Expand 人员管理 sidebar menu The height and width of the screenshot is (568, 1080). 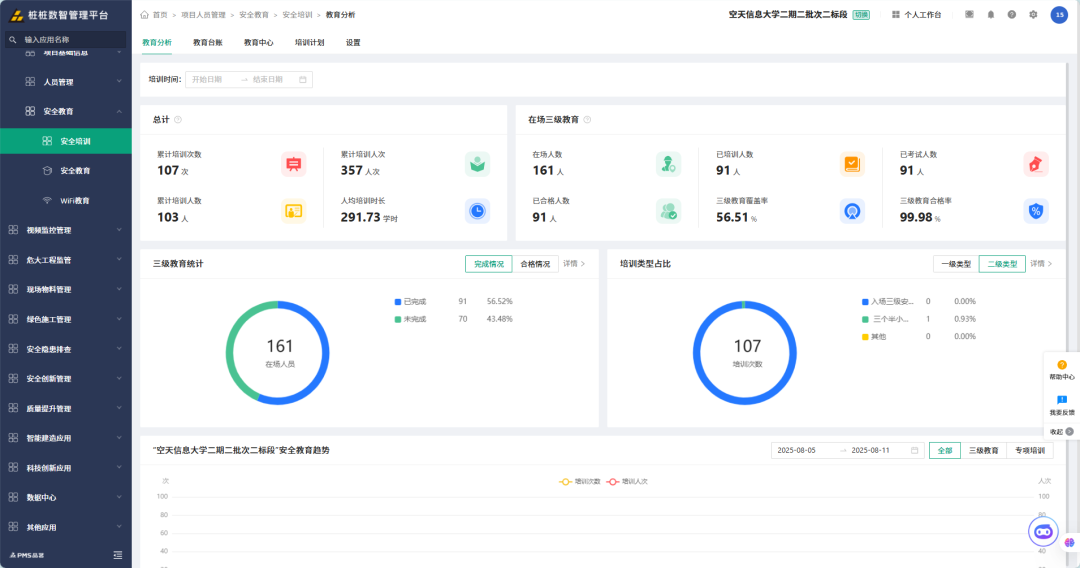coord(66,82)
